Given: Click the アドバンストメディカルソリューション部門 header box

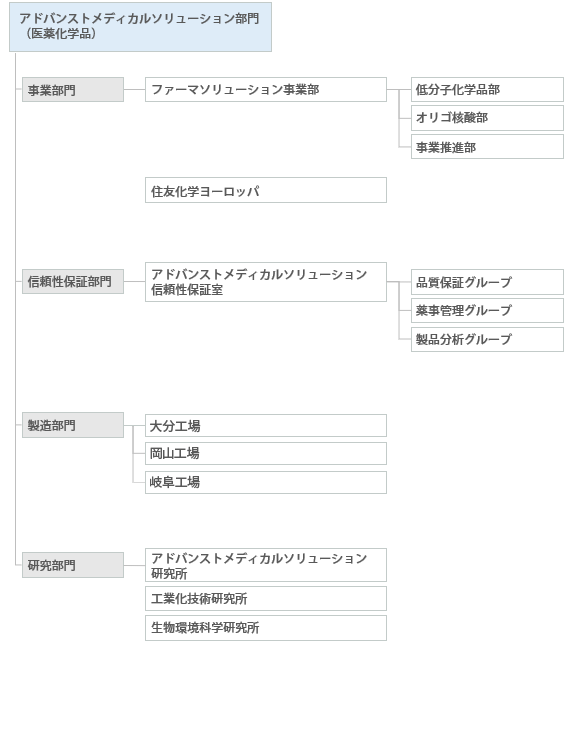Looking at the screenshot, I should tap(140, 27).
